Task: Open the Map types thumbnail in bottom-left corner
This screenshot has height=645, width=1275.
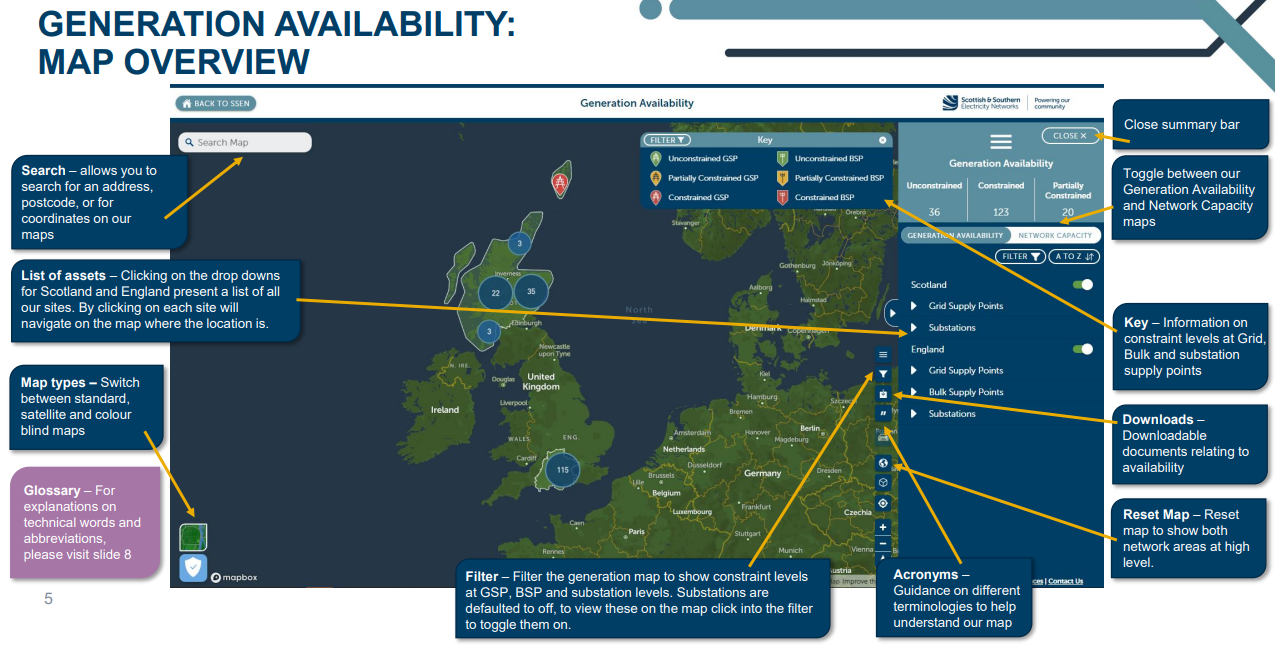Action: point(193,537)
